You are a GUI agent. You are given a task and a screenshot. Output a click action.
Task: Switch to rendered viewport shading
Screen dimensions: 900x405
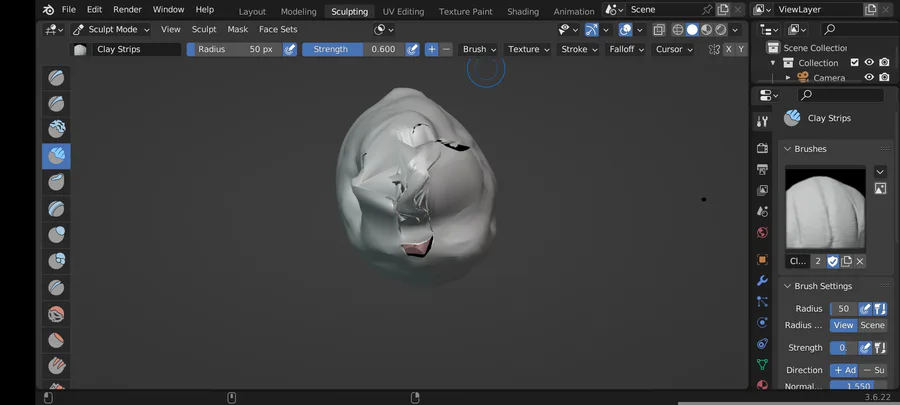(x=721, y=30)
